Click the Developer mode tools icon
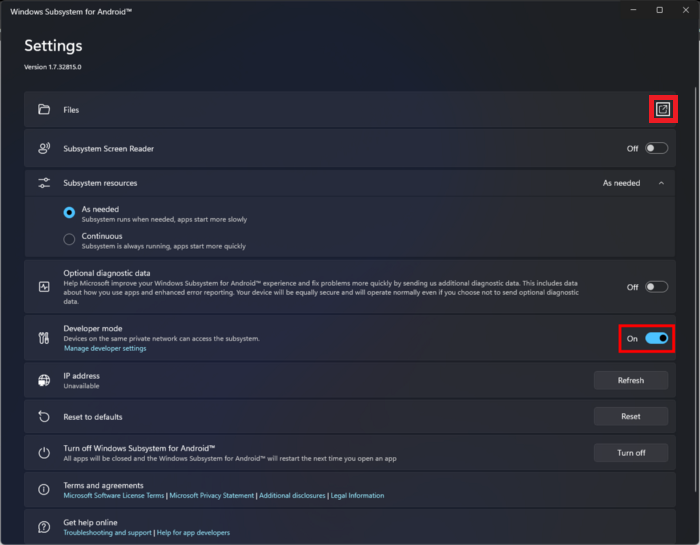Viewport: 700px width, 545px height. click(x=44, y=338)
